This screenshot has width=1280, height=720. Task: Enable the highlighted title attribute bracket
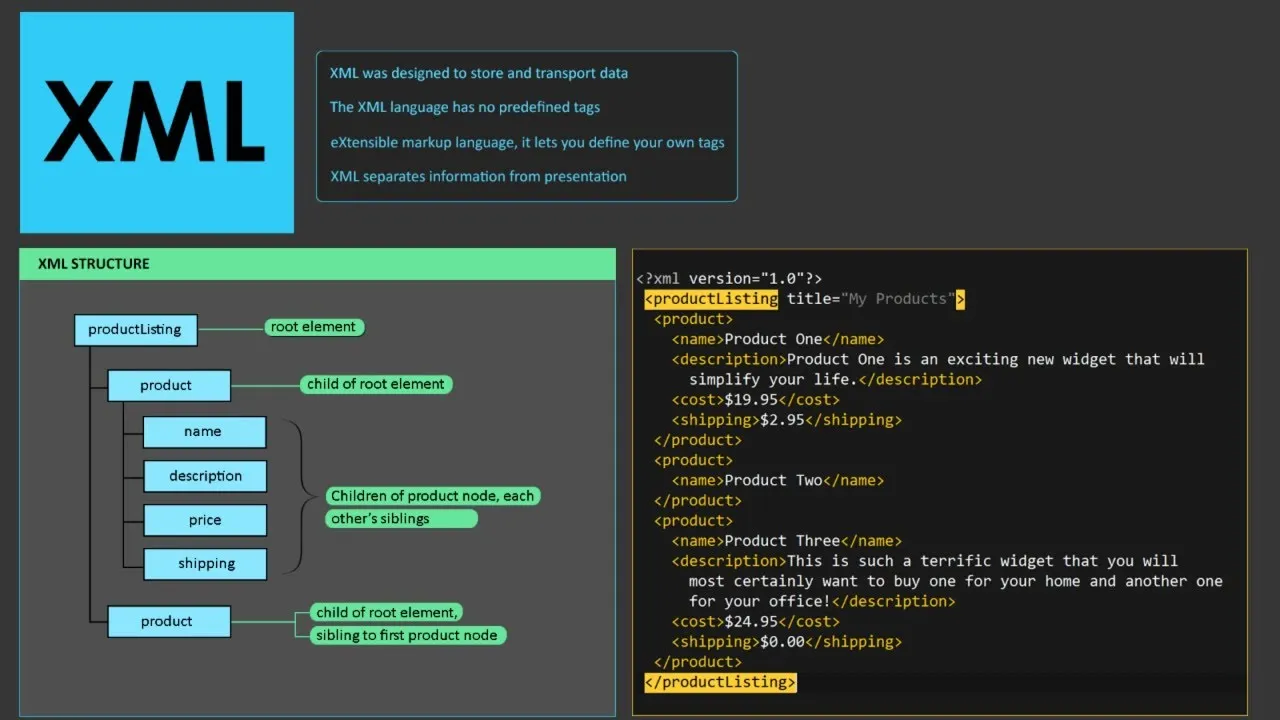click(x=959, y=298)
